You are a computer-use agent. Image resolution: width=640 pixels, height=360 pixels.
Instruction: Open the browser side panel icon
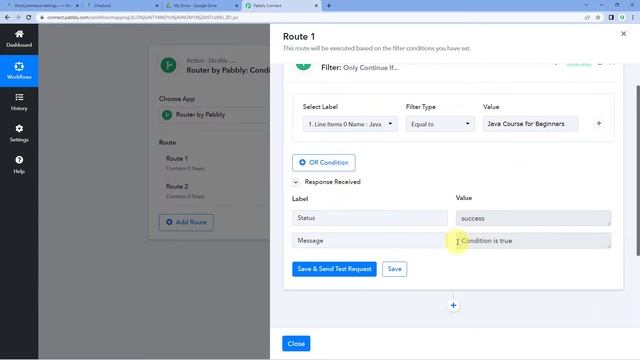611,18
